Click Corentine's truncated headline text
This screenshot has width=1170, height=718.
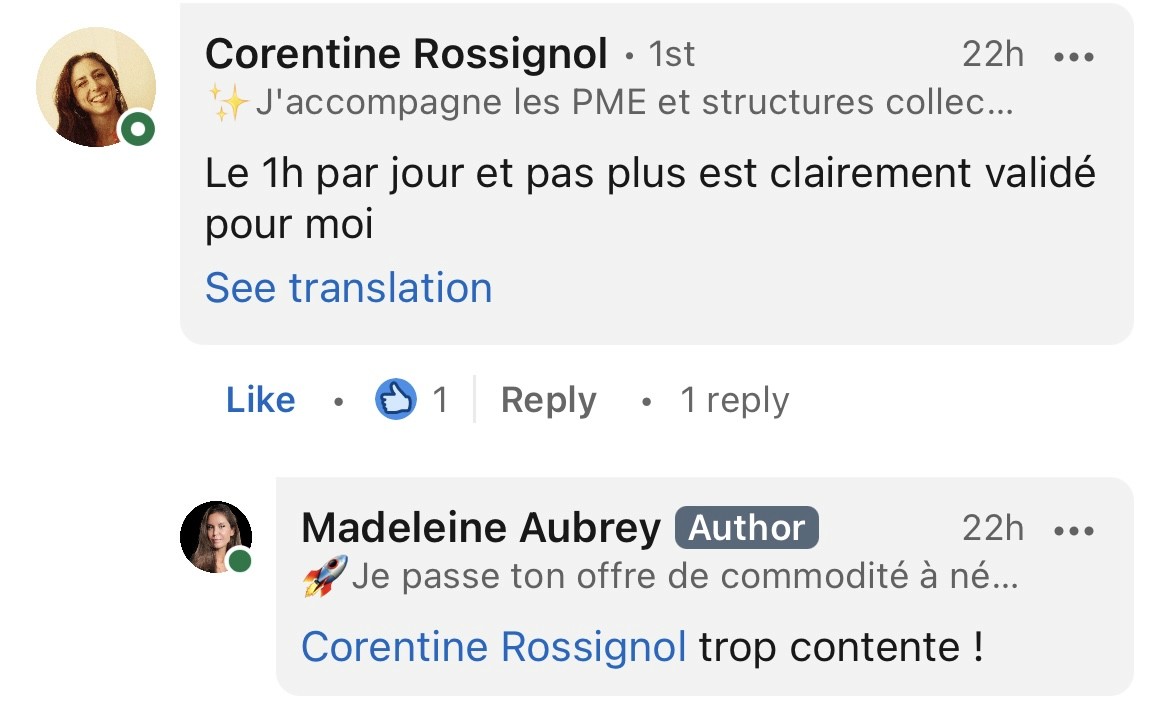[634, 102]
